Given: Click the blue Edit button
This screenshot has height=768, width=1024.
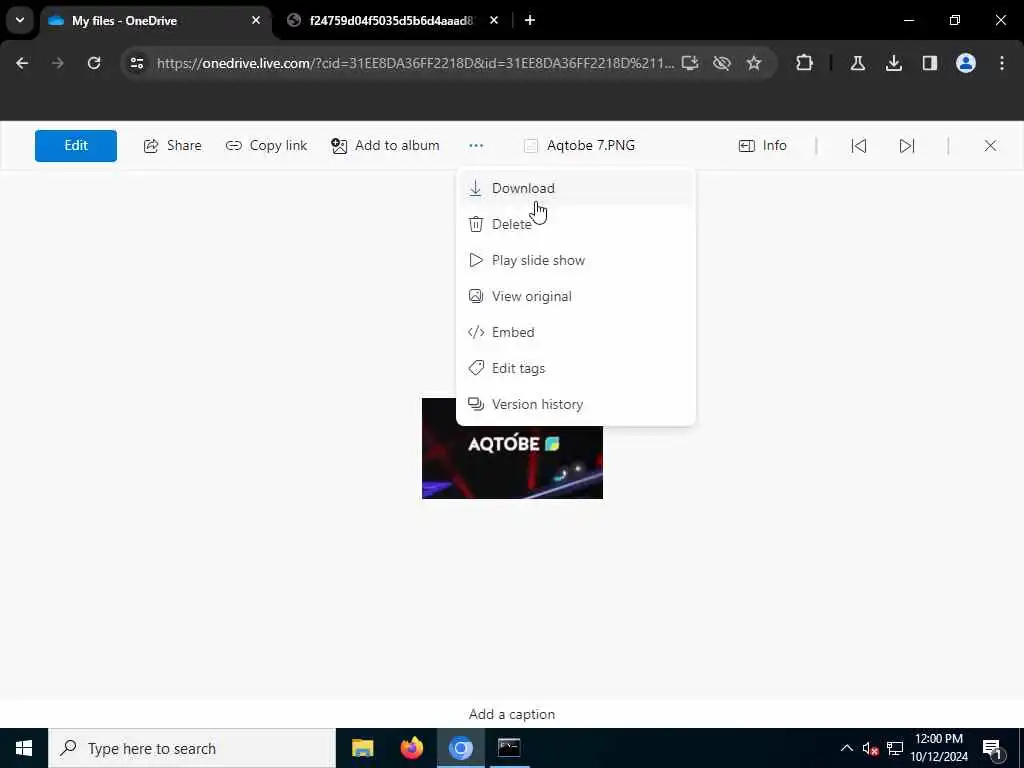Looking at the screenshot, I should point(76,146).
